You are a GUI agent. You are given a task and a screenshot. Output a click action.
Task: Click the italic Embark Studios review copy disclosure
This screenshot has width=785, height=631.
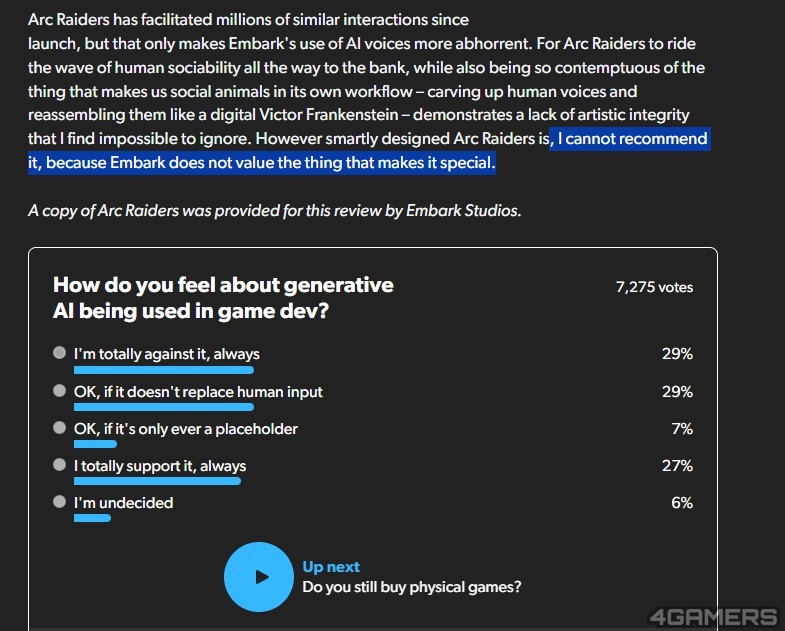(x=275, y=211)
